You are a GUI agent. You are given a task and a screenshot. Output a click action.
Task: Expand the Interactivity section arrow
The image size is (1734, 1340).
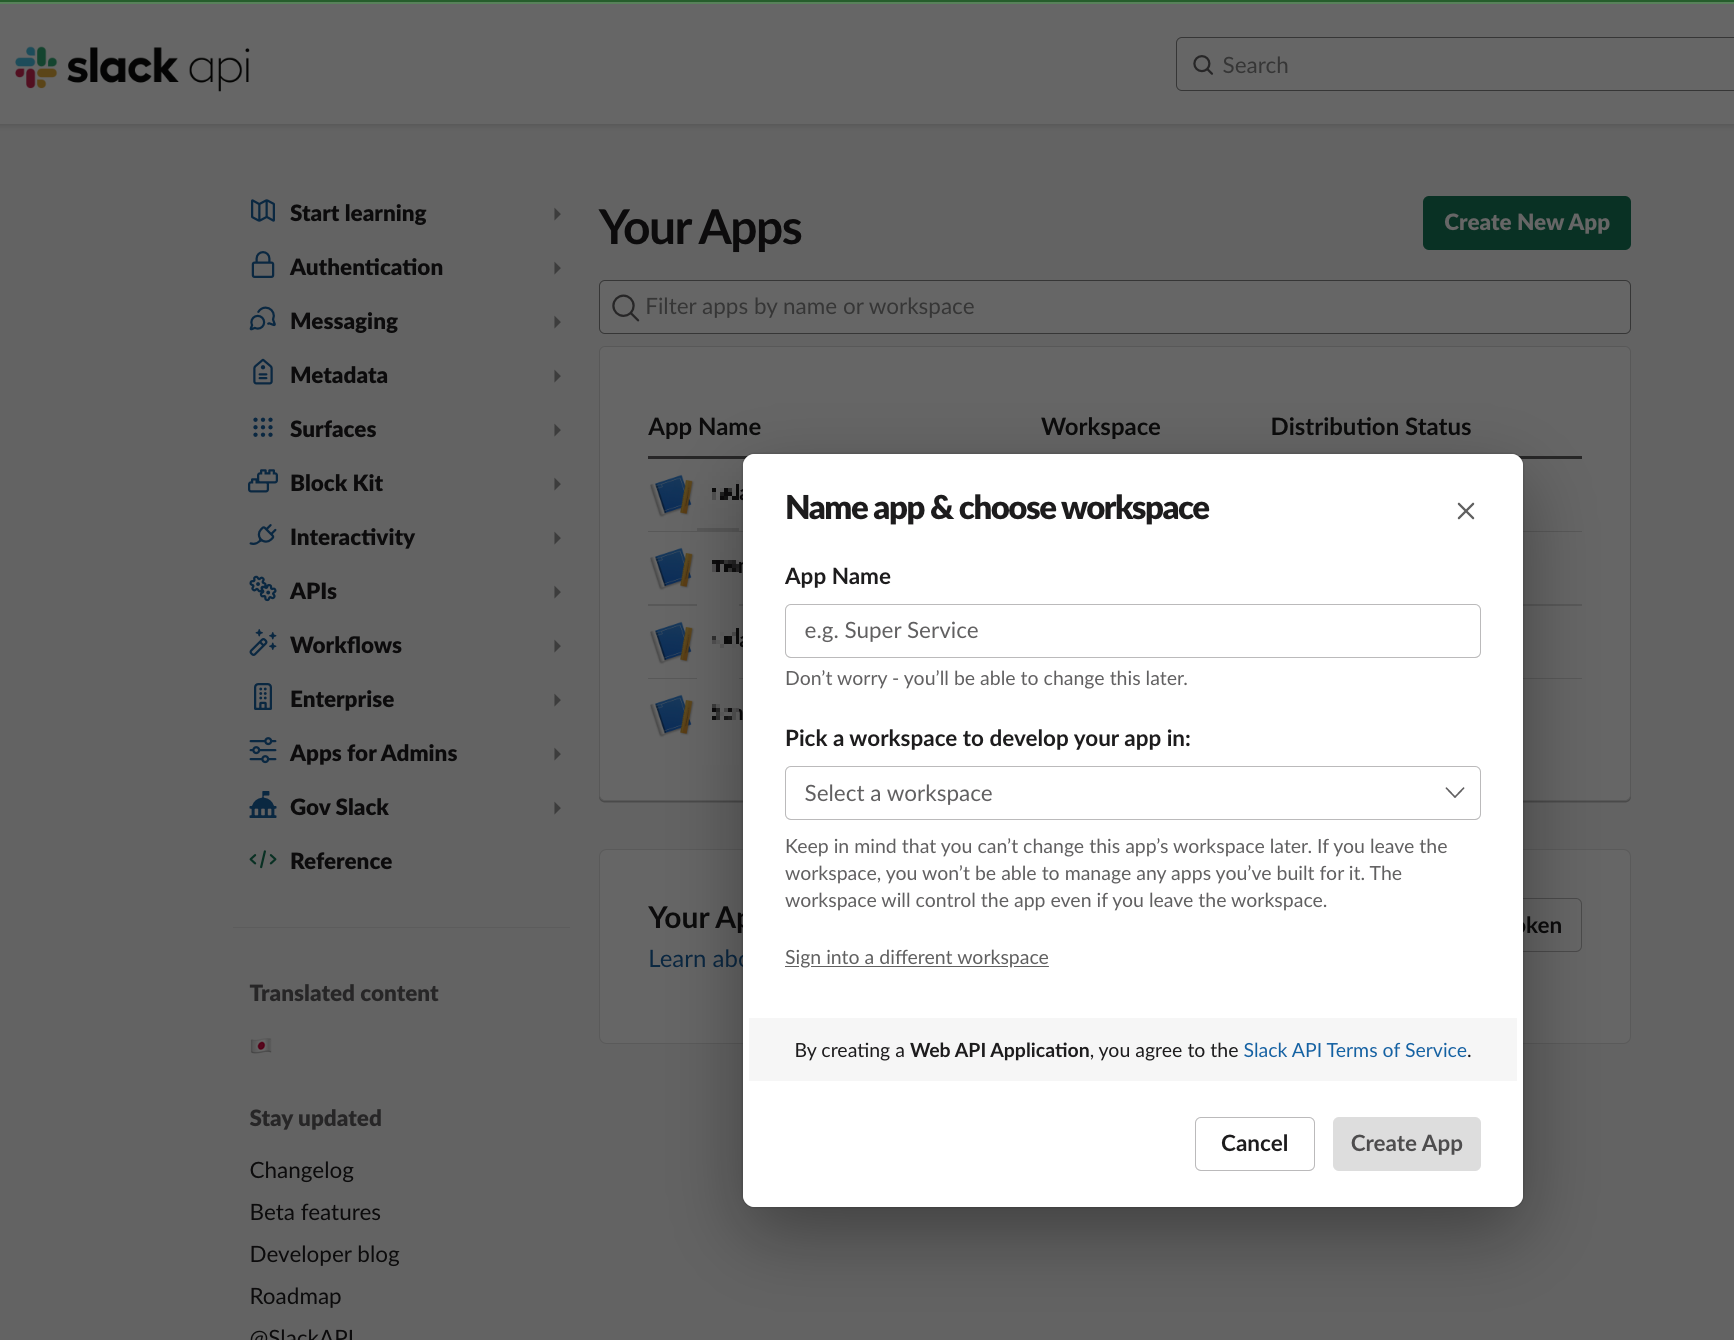click(x=557, y=538)
